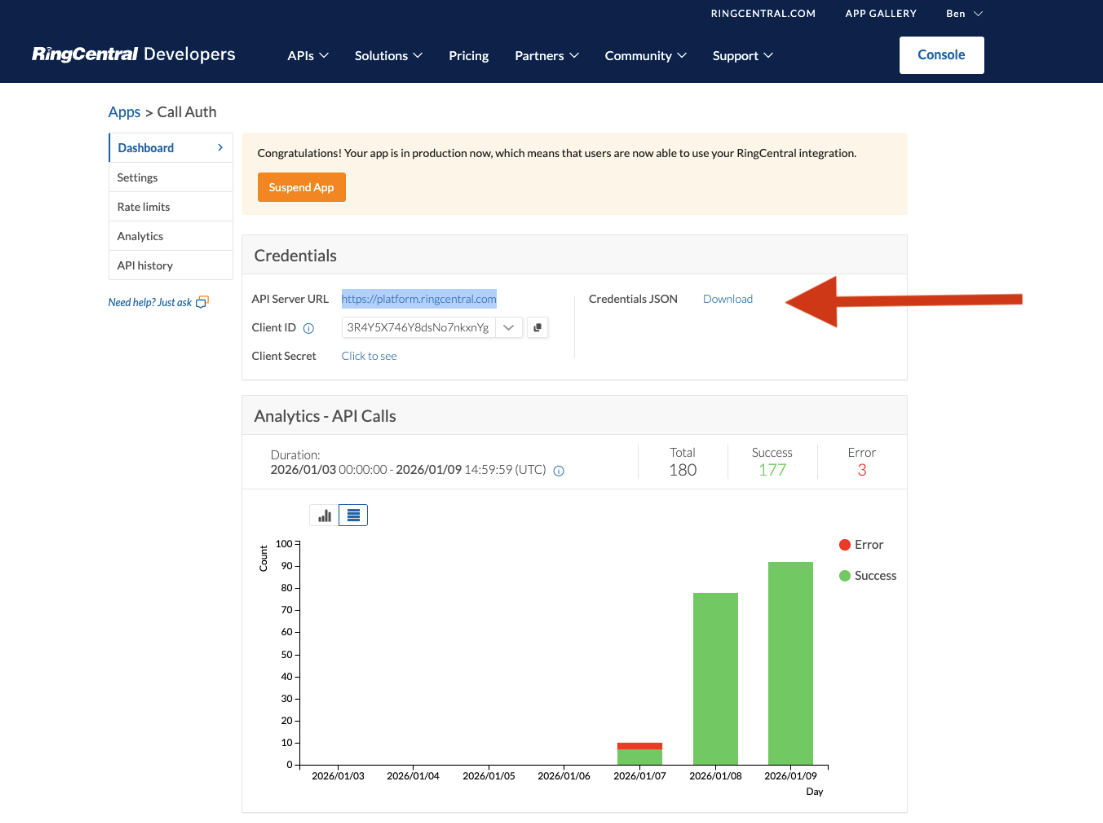Open the Pricing page
The height and width of the screenshot is (823, 1103).
(x=468, y=56)
